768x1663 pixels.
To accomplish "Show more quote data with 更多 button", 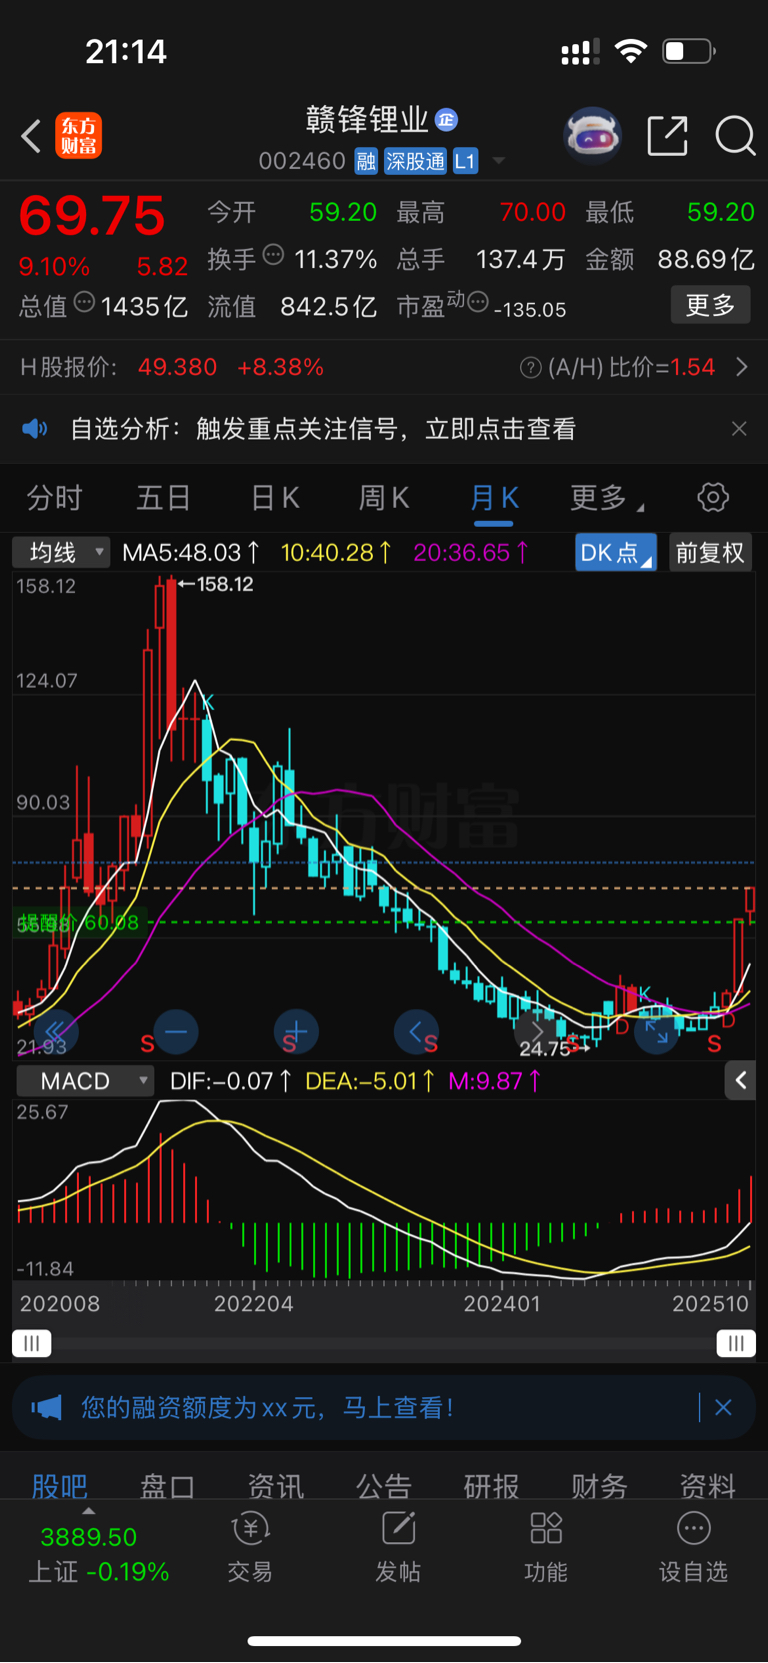I will (x=710, y=305).
